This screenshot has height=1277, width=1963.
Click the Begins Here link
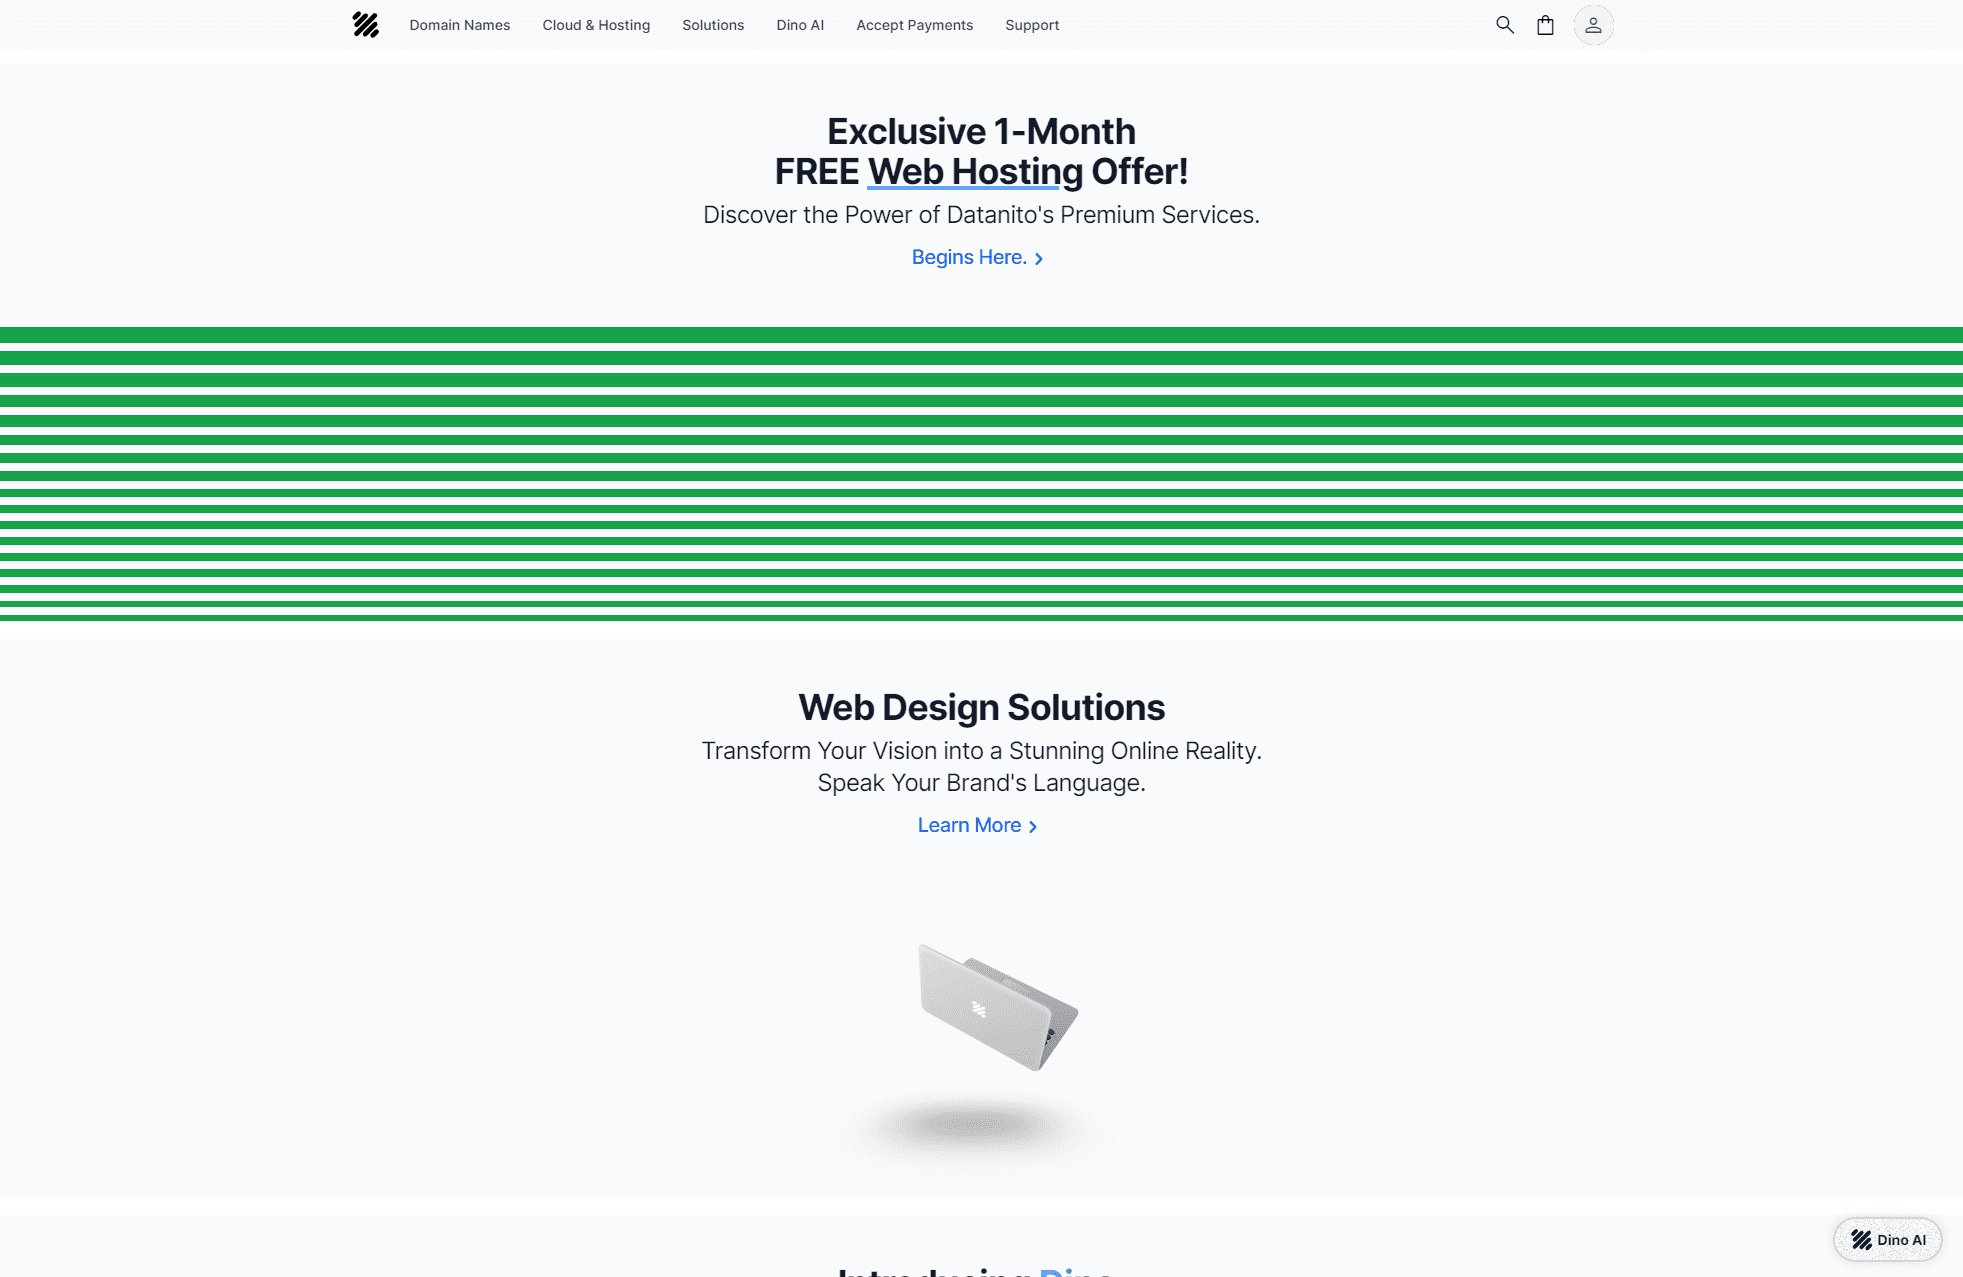[968, 257]
